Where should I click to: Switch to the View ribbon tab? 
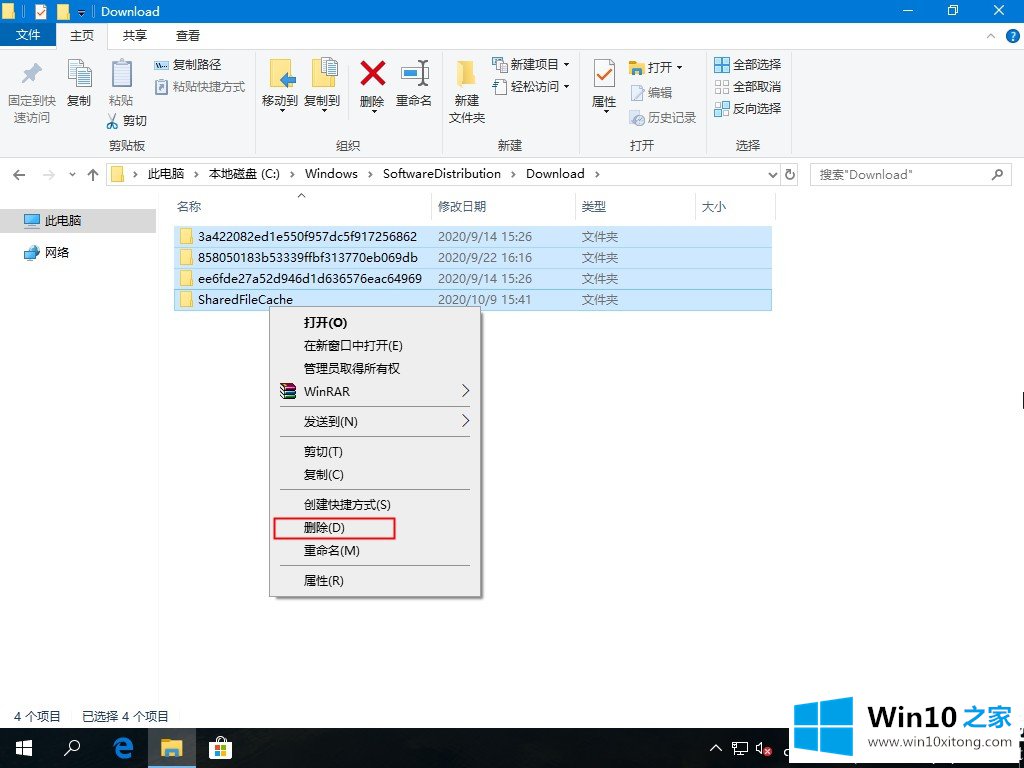[188, 35]
